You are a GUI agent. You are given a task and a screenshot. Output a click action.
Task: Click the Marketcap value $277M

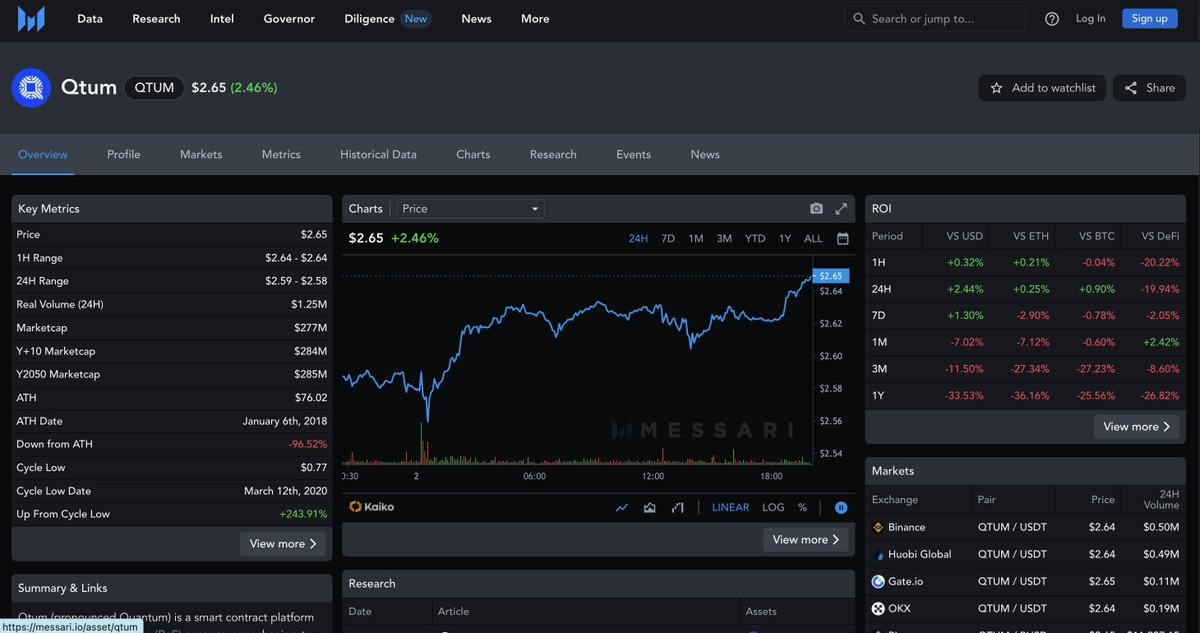click(x=309, y=328)
